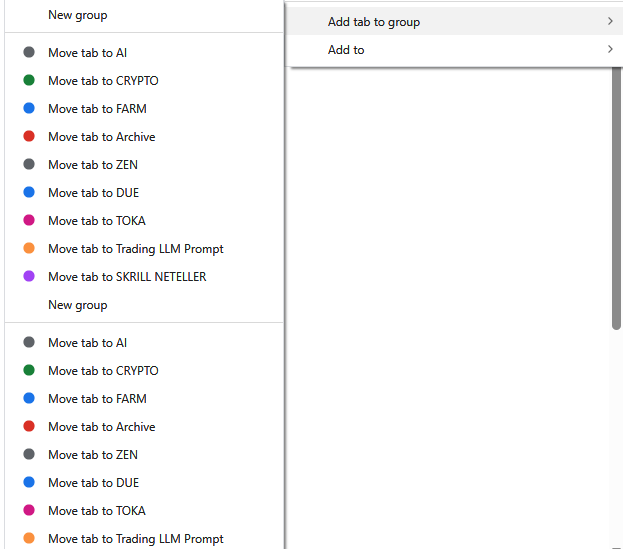
Task: Click the green CRYPTO dot in the upper list
Action: click(29, 81)
